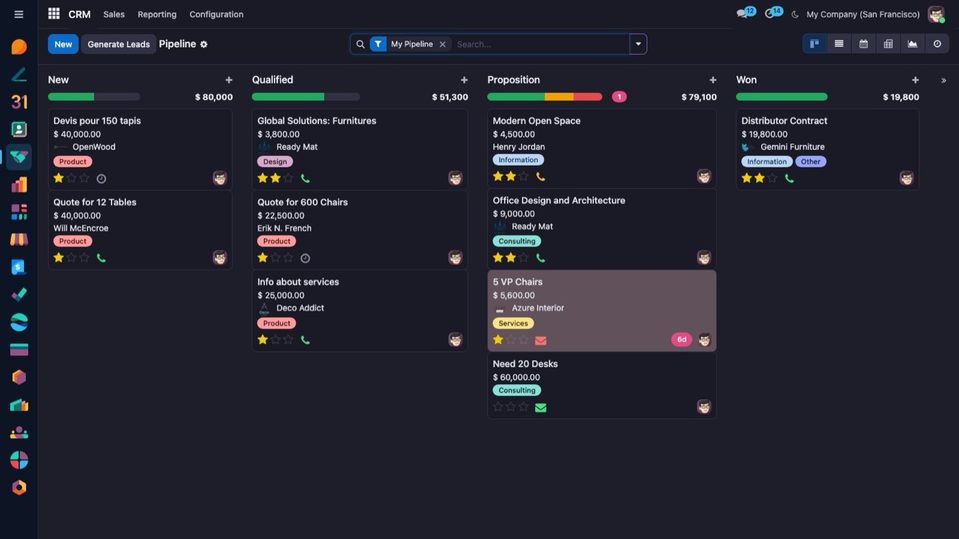
Task: Click orange segment of Proposition progress bar
Action: 559,97
